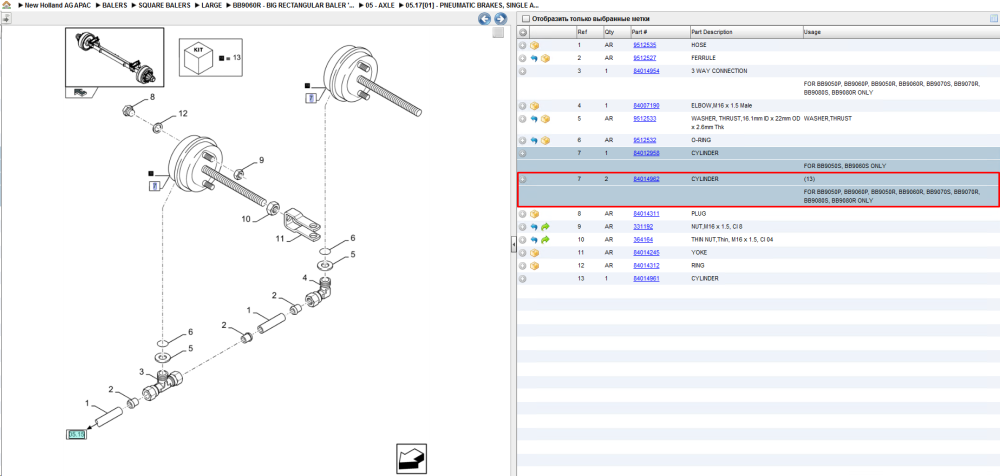Click the box icon in O-RING row
Image resolution: width=1000 pixels, height=476 pixels.
click(545, 140)
